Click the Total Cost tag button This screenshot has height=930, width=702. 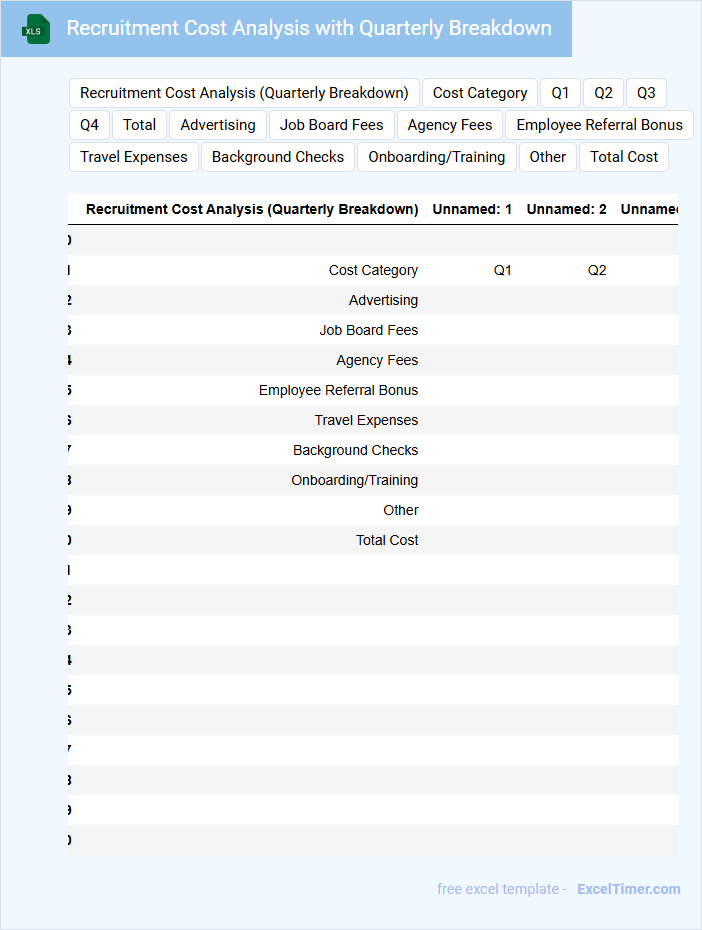click(x=624, y=157)
